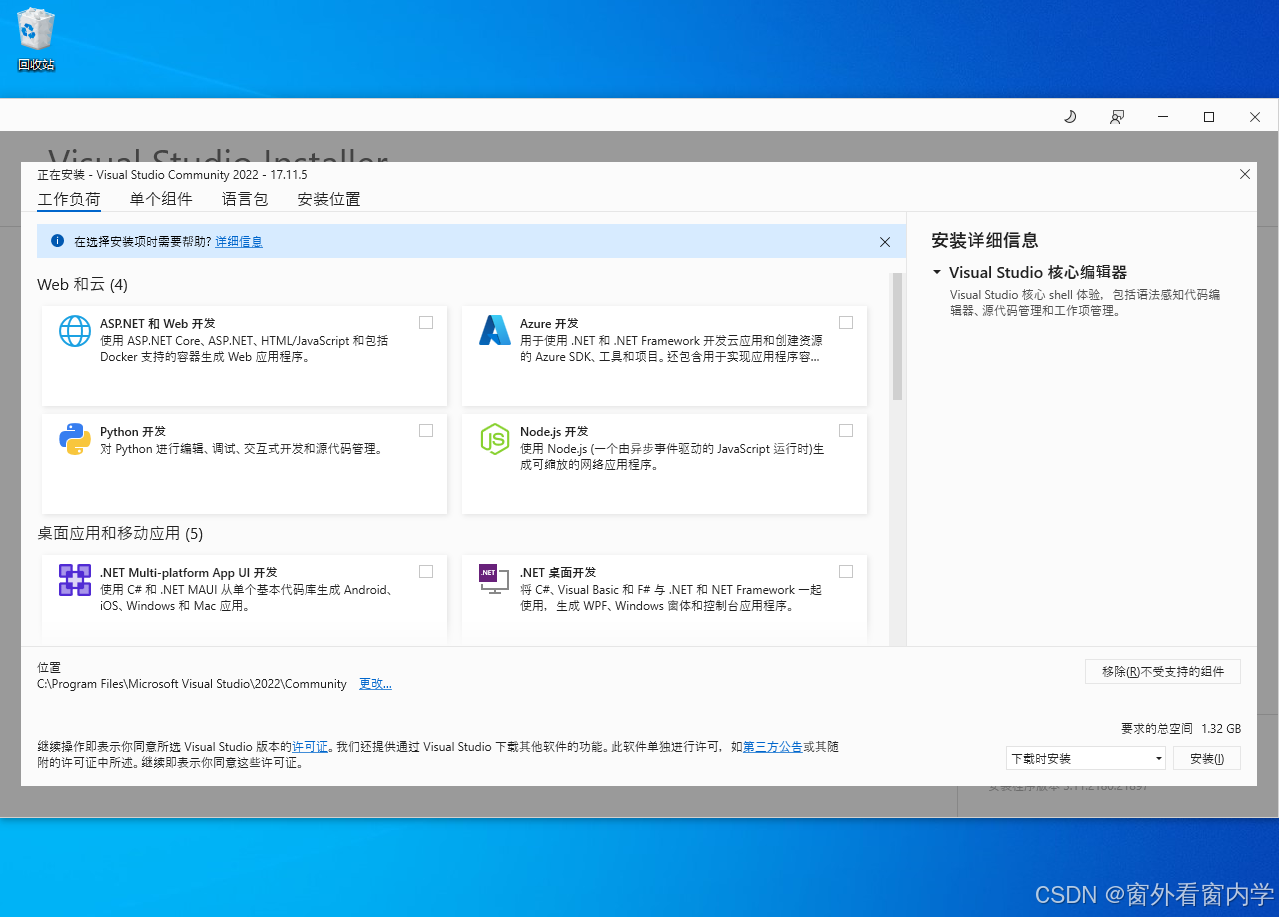Click the Node.js hexagon icon

[495, 439]
